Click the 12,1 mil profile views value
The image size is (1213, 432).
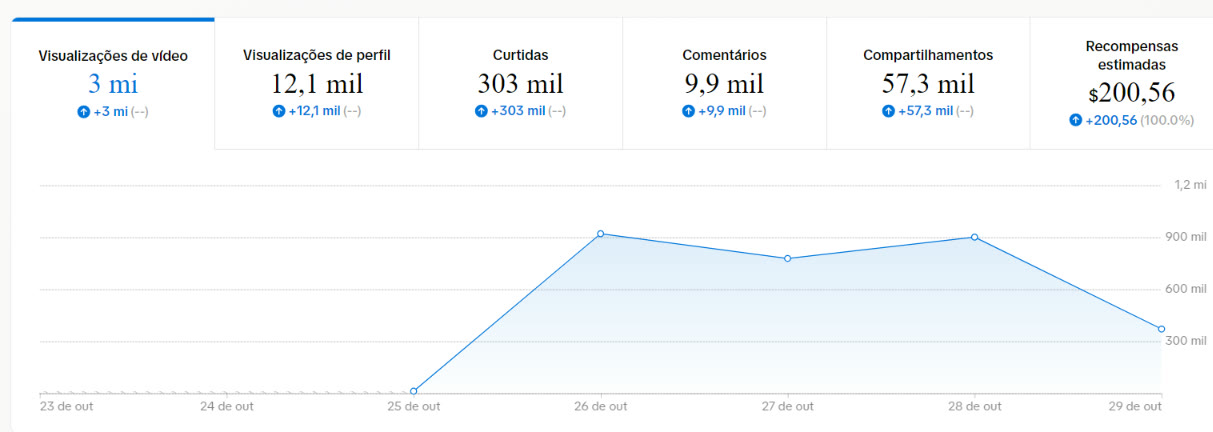317,83
